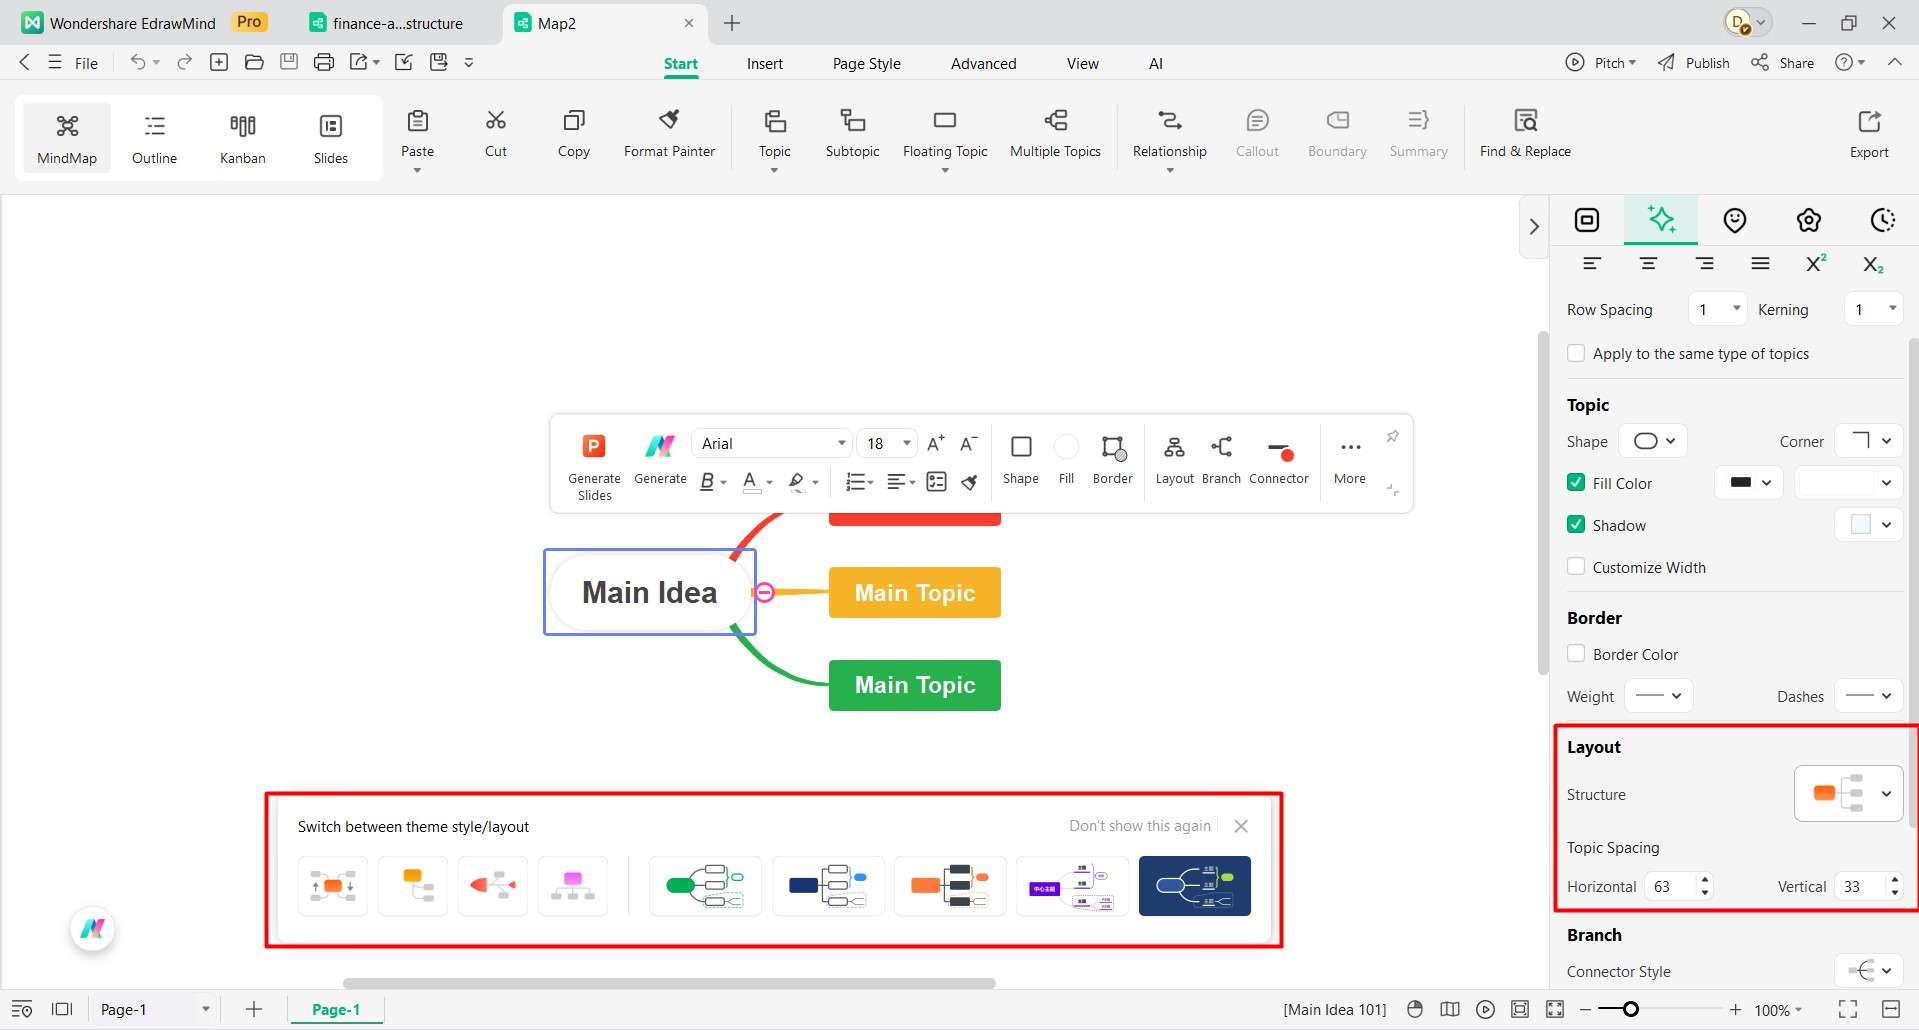Open the Format Painter tool
1919x1030 pixels.
(x=668, y=135)
